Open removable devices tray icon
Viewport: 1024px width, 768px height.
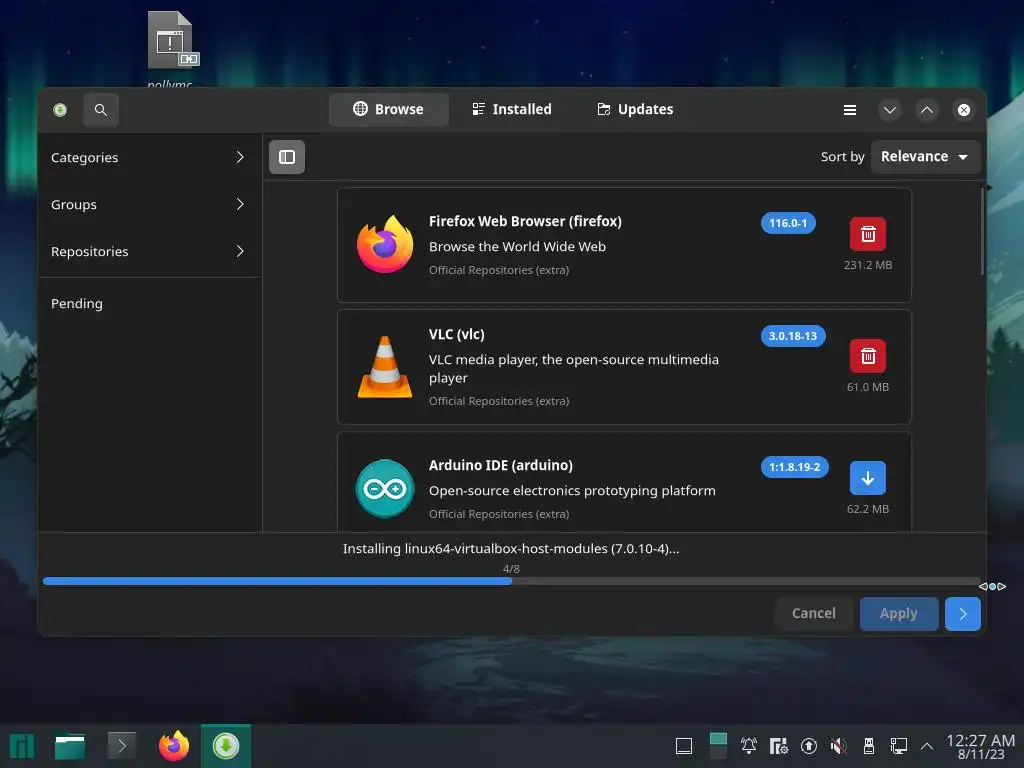pyautogui.click(x=869, y=746)
